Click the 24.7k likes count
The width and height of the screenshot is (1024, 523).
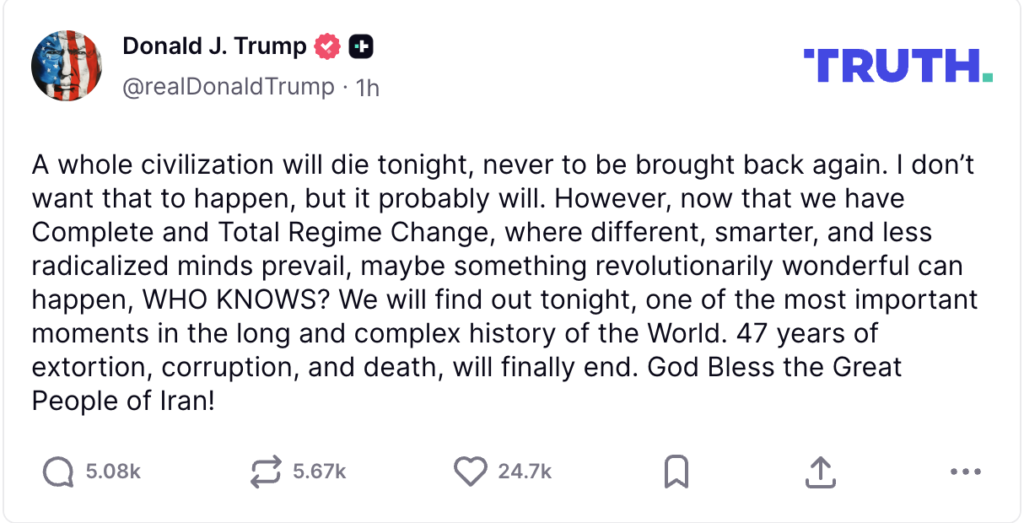(x=525, y=471)
